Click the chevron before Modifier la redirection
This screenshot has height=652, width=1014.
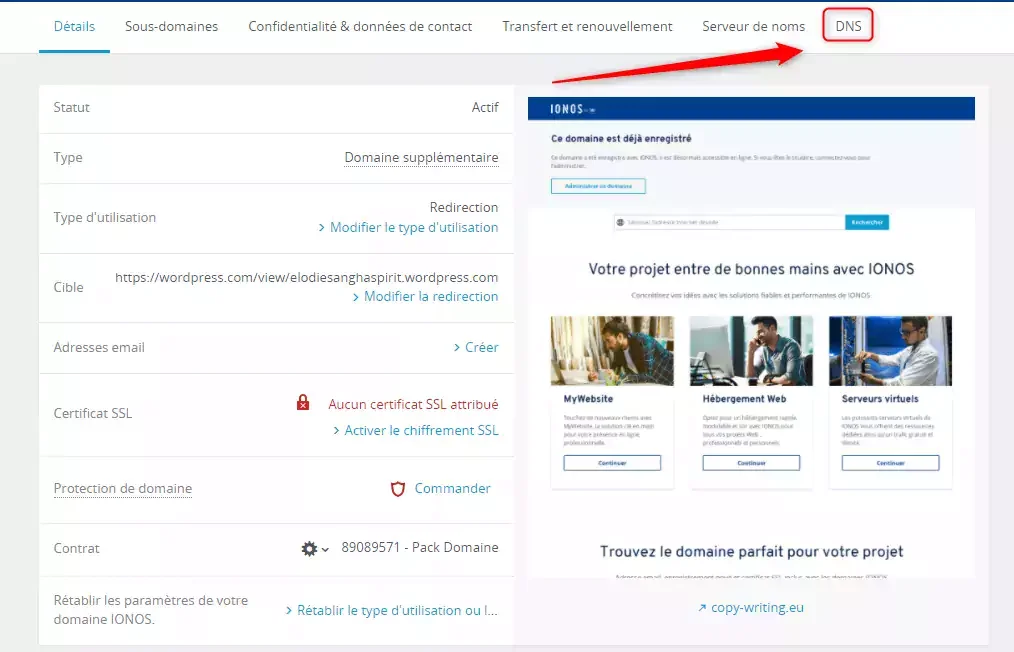(x=356, y=297)
